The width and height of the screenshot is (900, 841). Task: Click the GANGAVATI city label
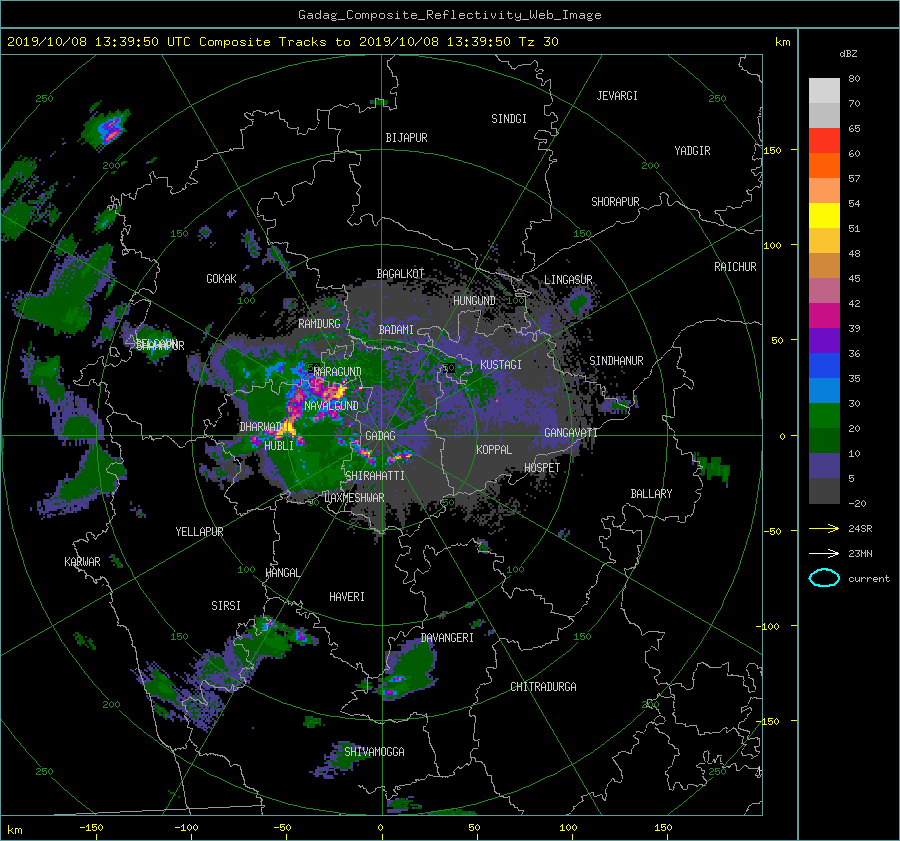pyautogui.click(x=571, y=433)
